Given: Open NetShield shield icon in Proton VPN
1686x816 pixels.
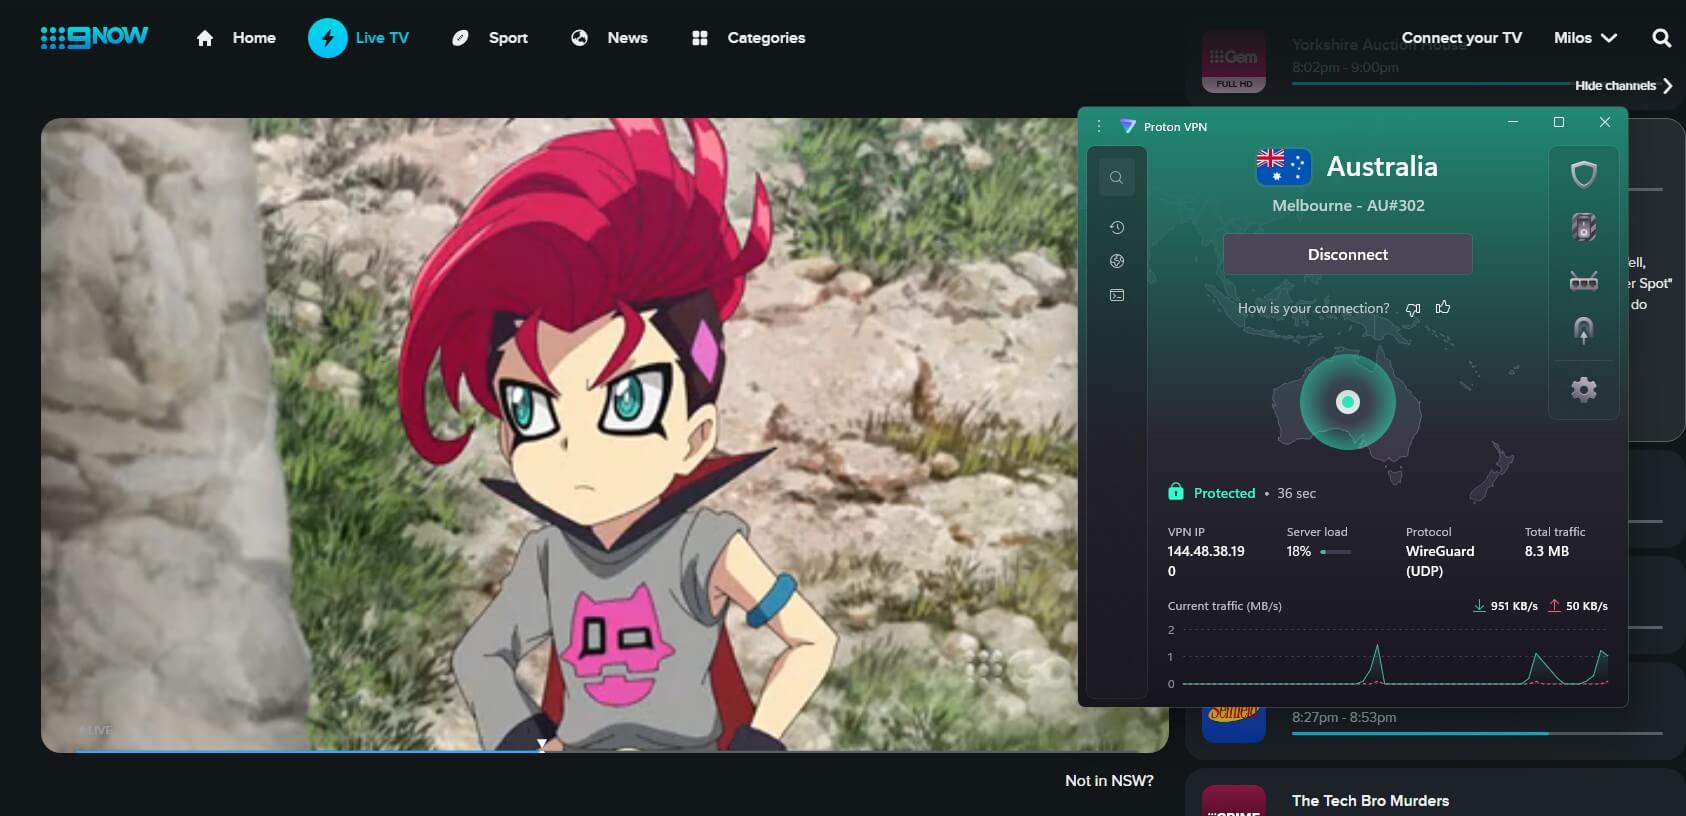Looking at the screenshot, I should (1584, 175).
